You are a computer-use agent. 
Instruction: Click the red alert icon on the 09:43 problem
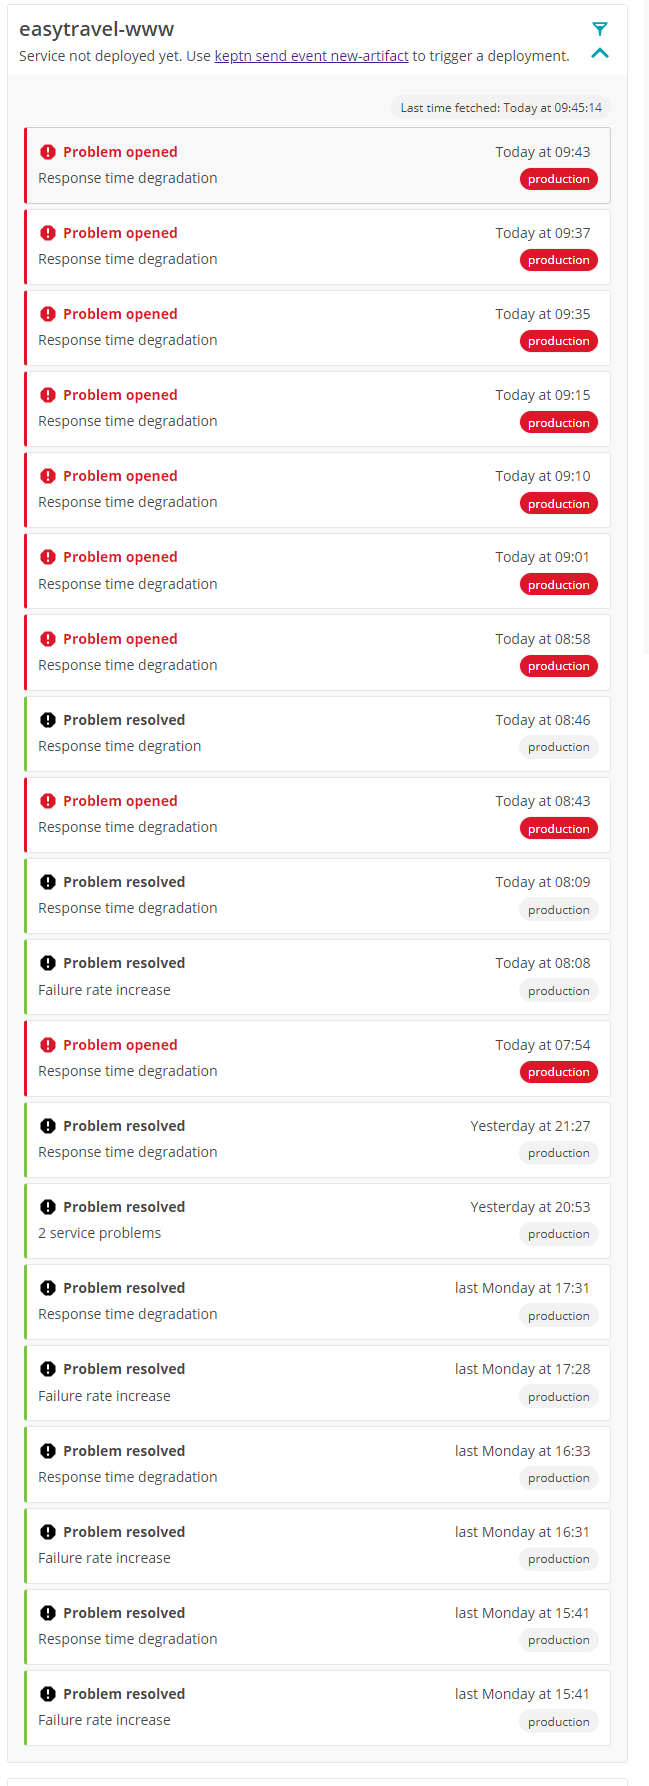(47, 151)
